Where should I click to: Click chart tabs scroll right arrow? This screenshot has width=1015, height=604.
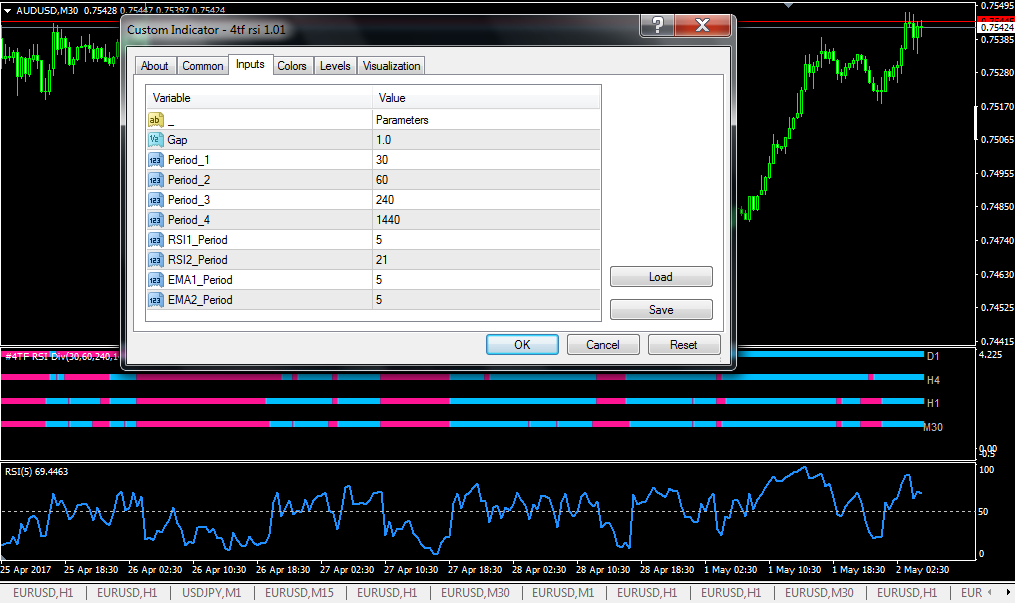point(1007,592)
